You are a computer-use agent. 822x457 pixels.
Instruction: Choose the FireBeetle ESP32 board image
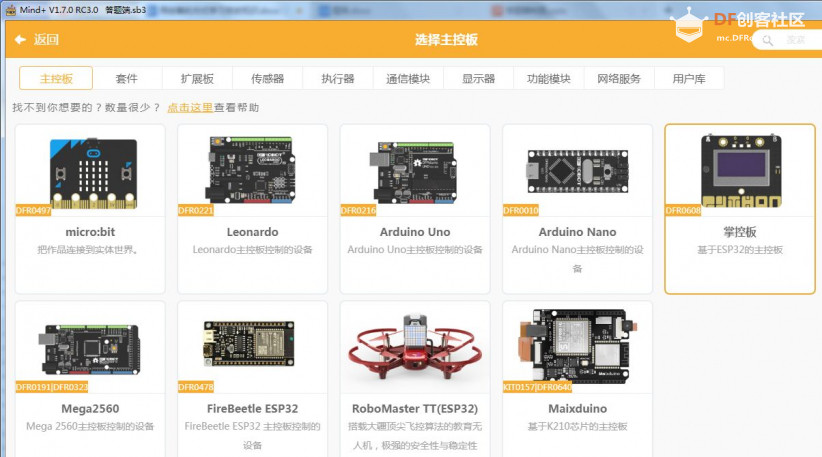pyautogui.click(x=248, y=344)
